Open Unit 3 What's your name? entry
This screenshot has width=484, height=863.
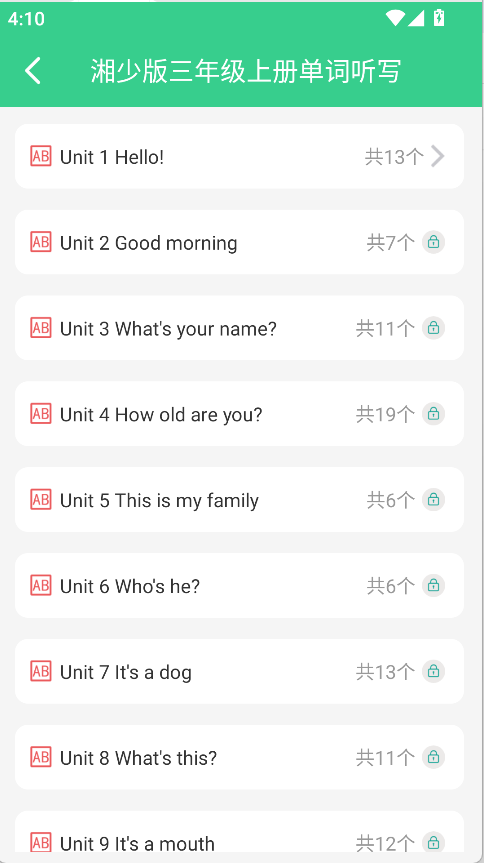point(239,328)
